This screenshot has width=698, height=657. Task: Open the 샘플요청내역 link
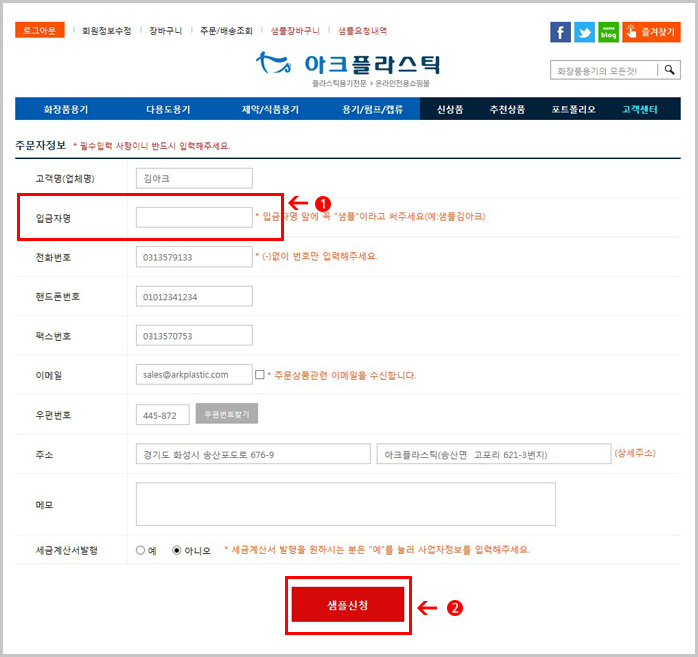362,31
